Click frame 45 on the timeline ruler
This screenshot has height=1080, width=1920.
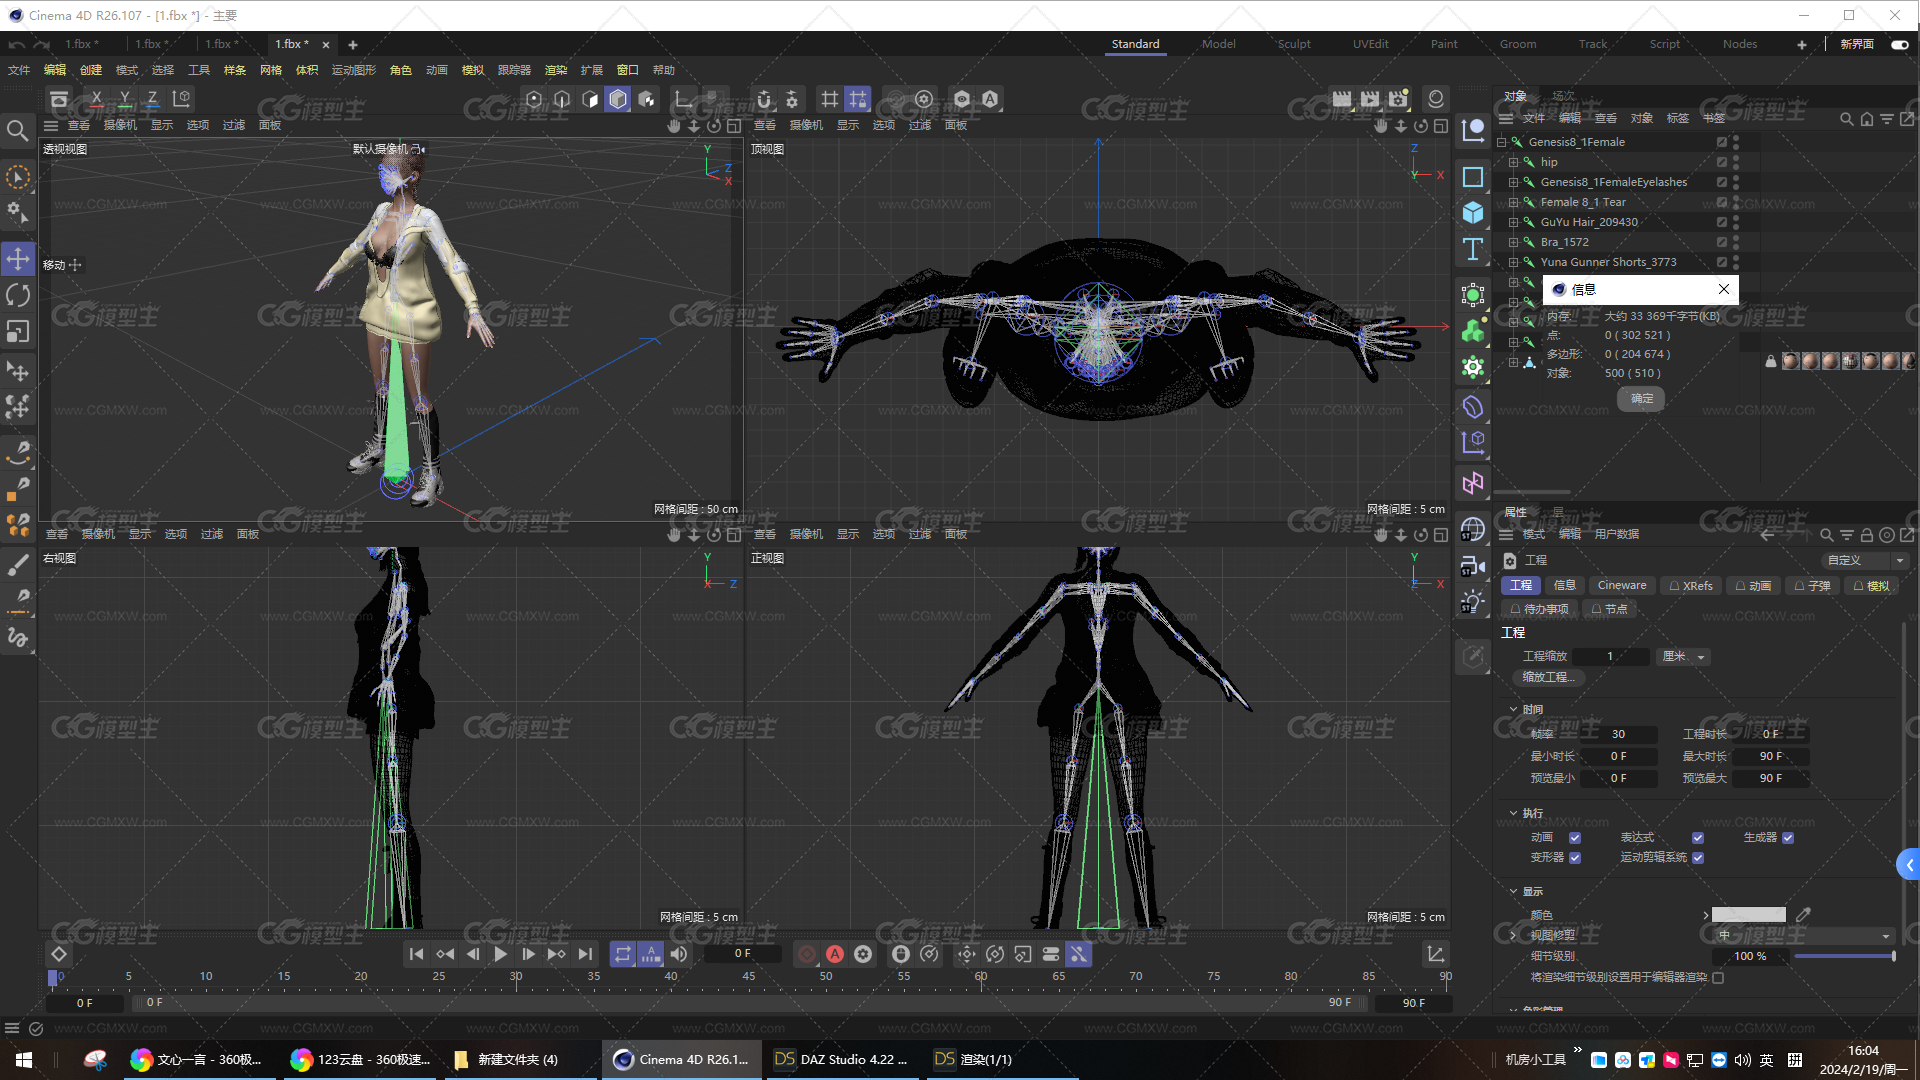748,977
